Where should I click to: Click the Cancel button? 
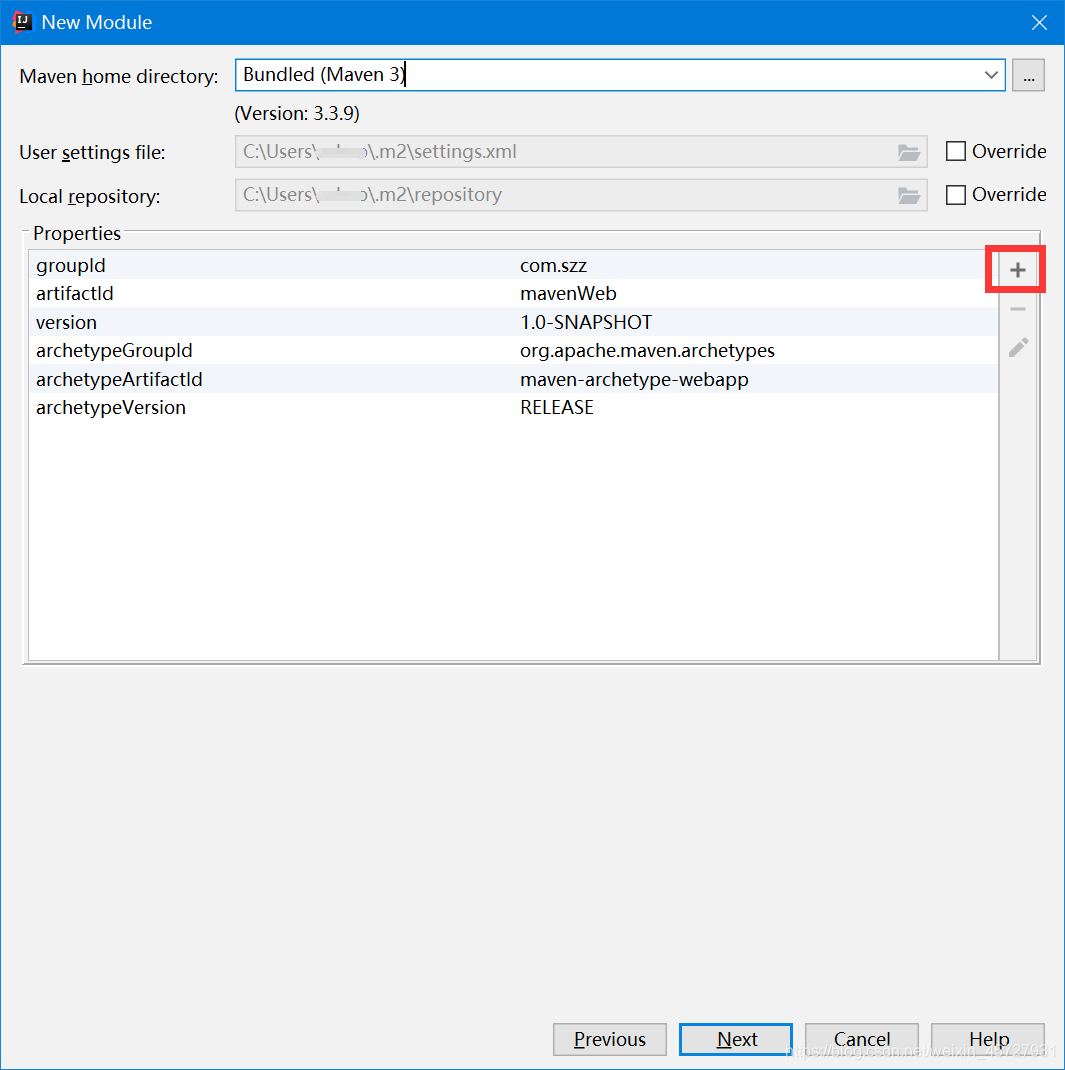point(862,1039)
